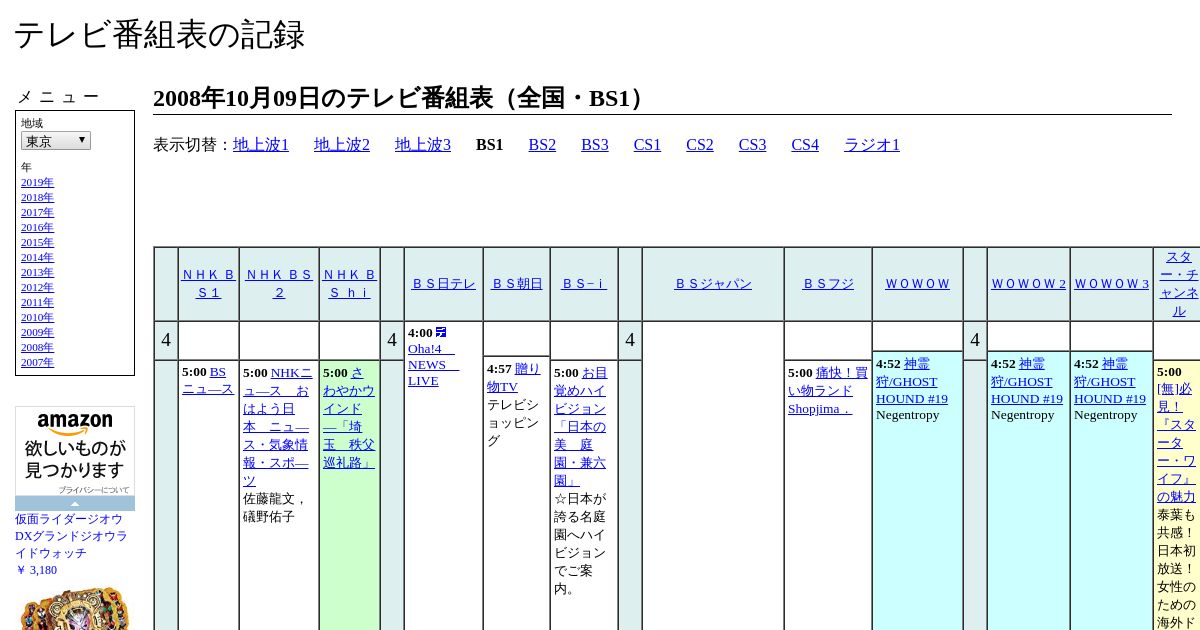Switch the listing to 地上波3
The width and height of the screenshot is (1200, 630).
[423, 145]
